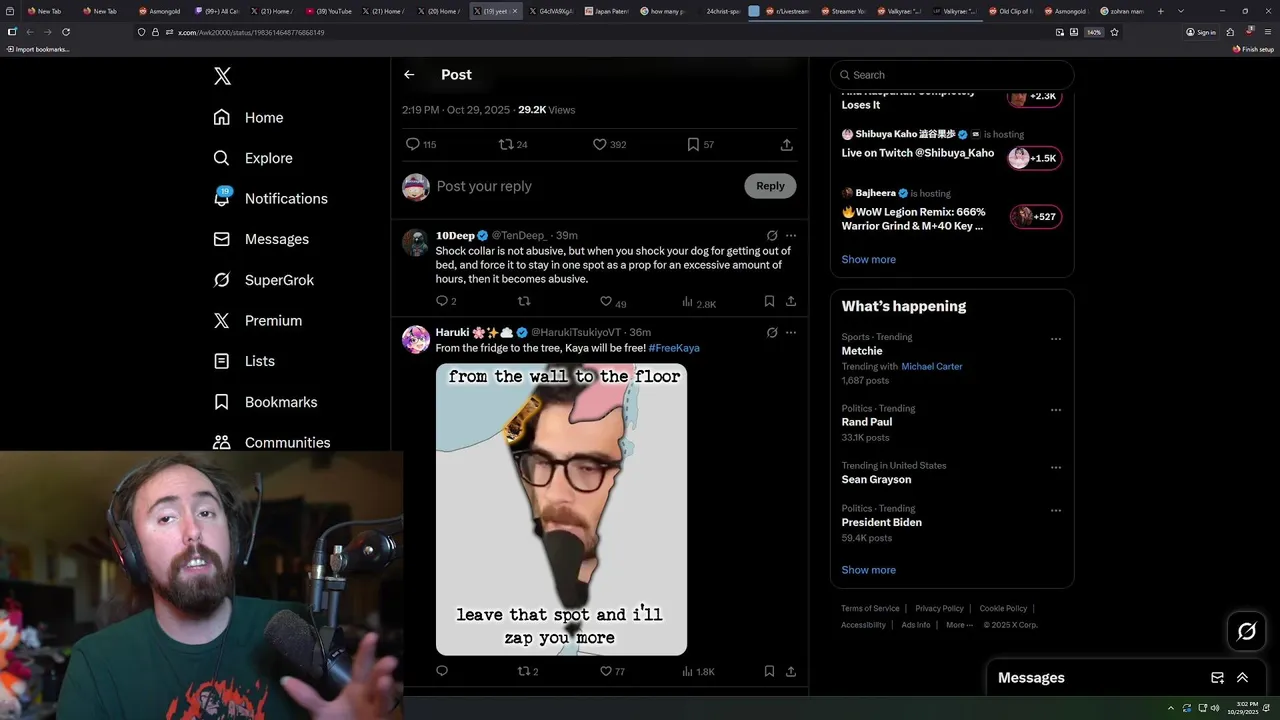Open Communities in the sidebar

[x=272, y=442]
